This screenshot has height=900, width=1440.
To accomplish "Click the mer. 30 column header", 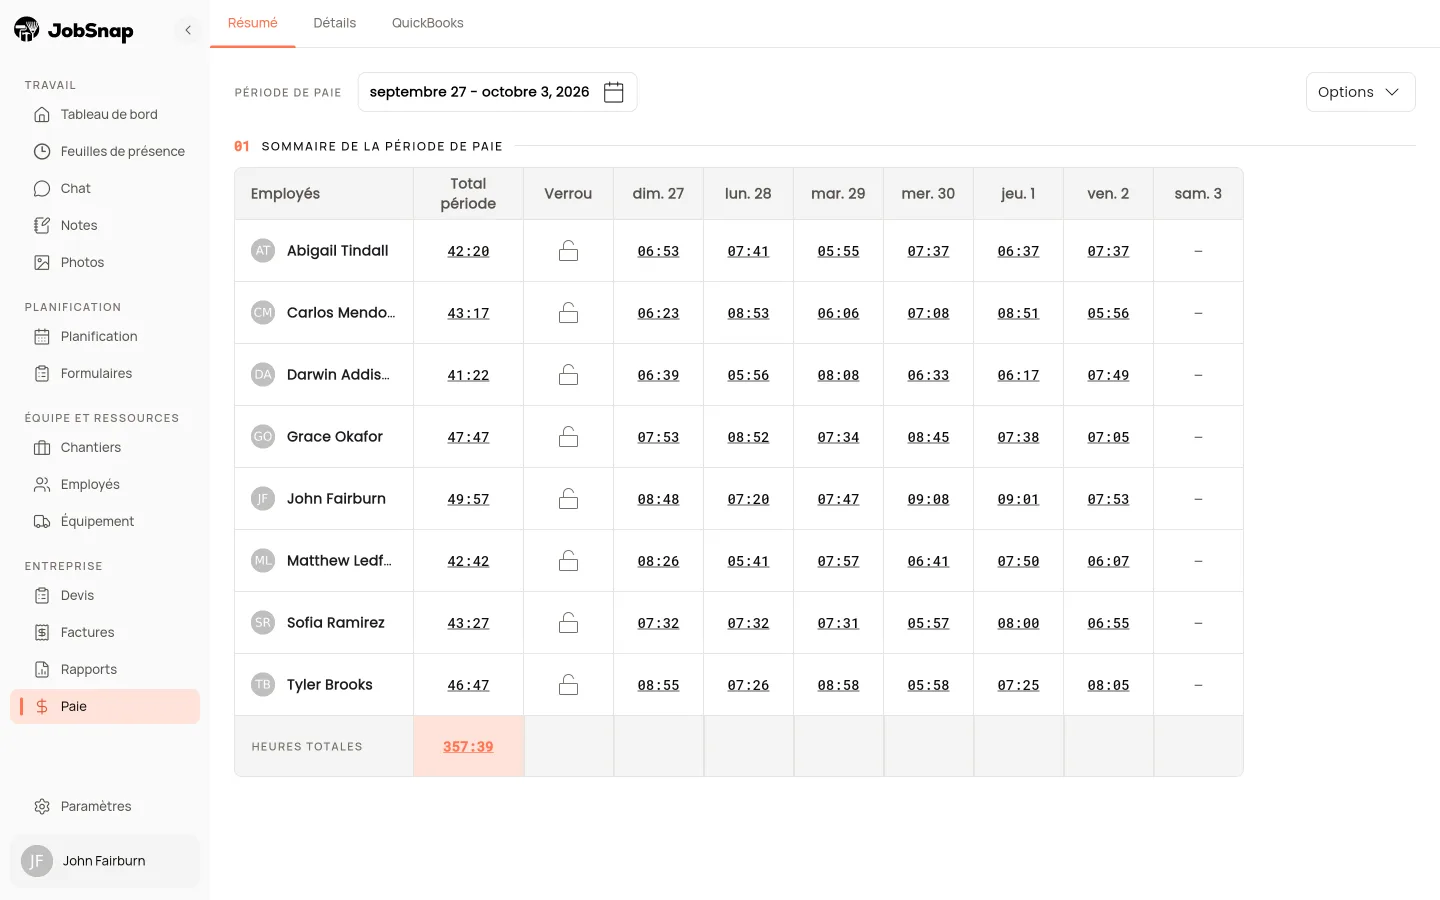I will point(928,194).
